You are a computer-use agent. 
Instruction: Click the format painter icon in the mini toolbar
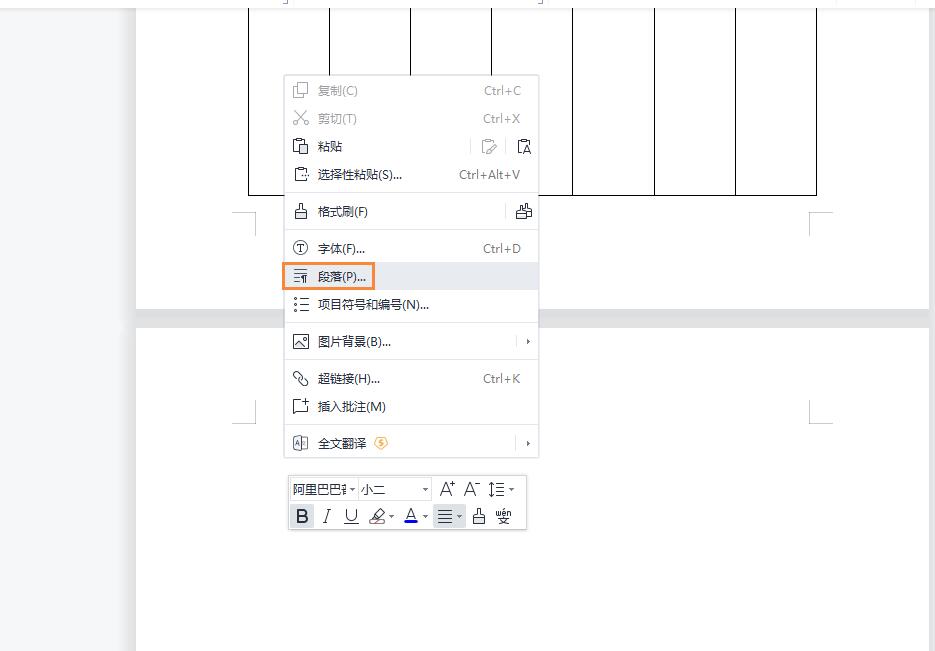(x=477, y=516)
